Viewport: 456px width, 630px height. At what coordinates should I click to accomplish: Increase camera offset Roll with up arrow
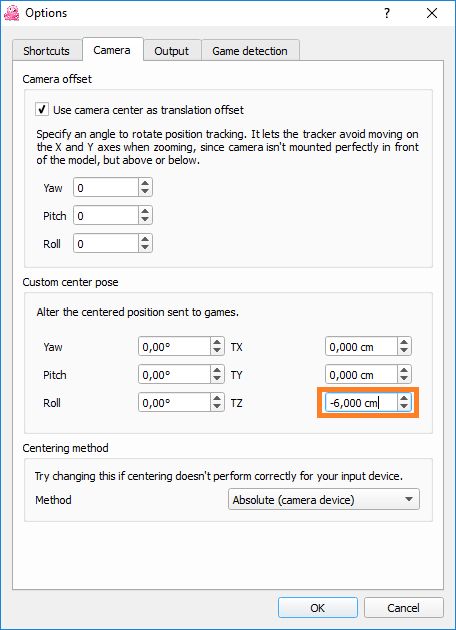tap(145, 239)
